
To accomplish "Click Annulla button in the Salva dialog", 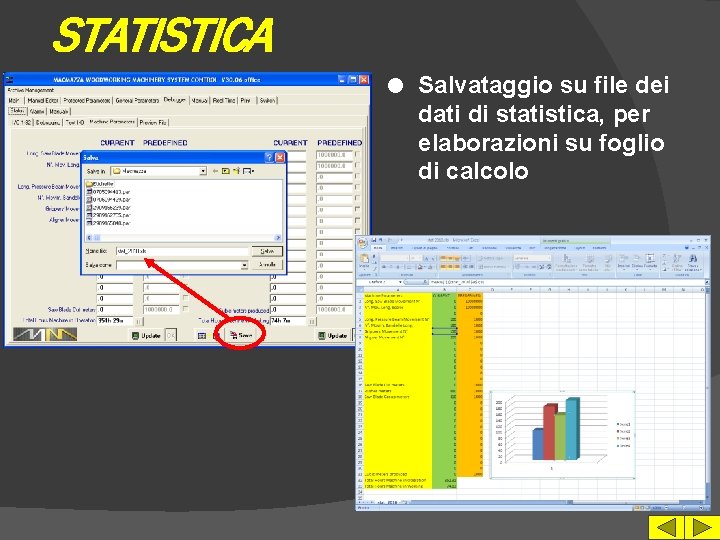I will click(x=267, y=264).
